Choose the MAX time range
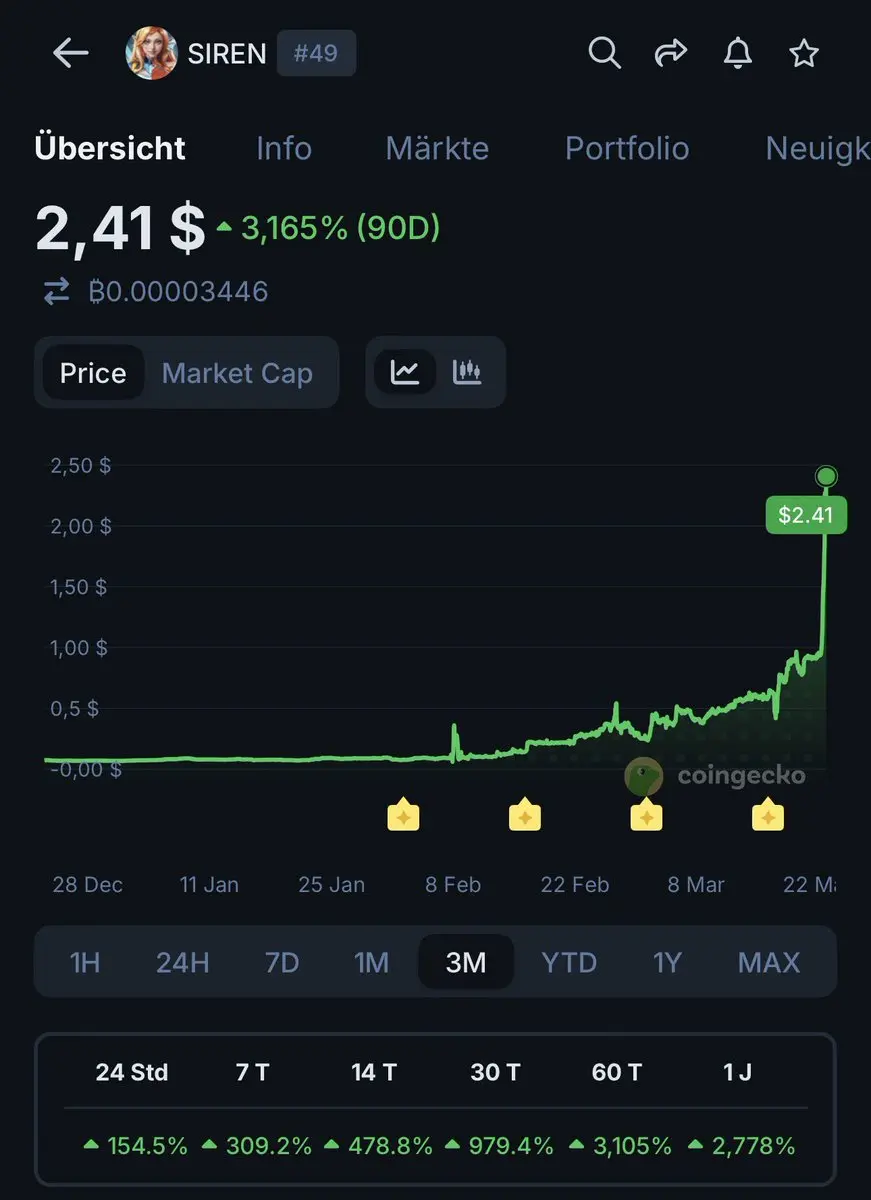This screenshot has height=1200, width=871. (769, 962)
